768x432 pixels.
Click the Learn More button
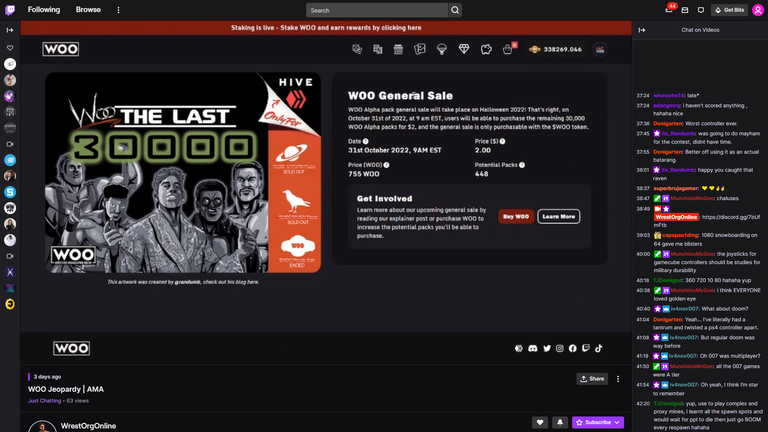click(x=559, y=216)
